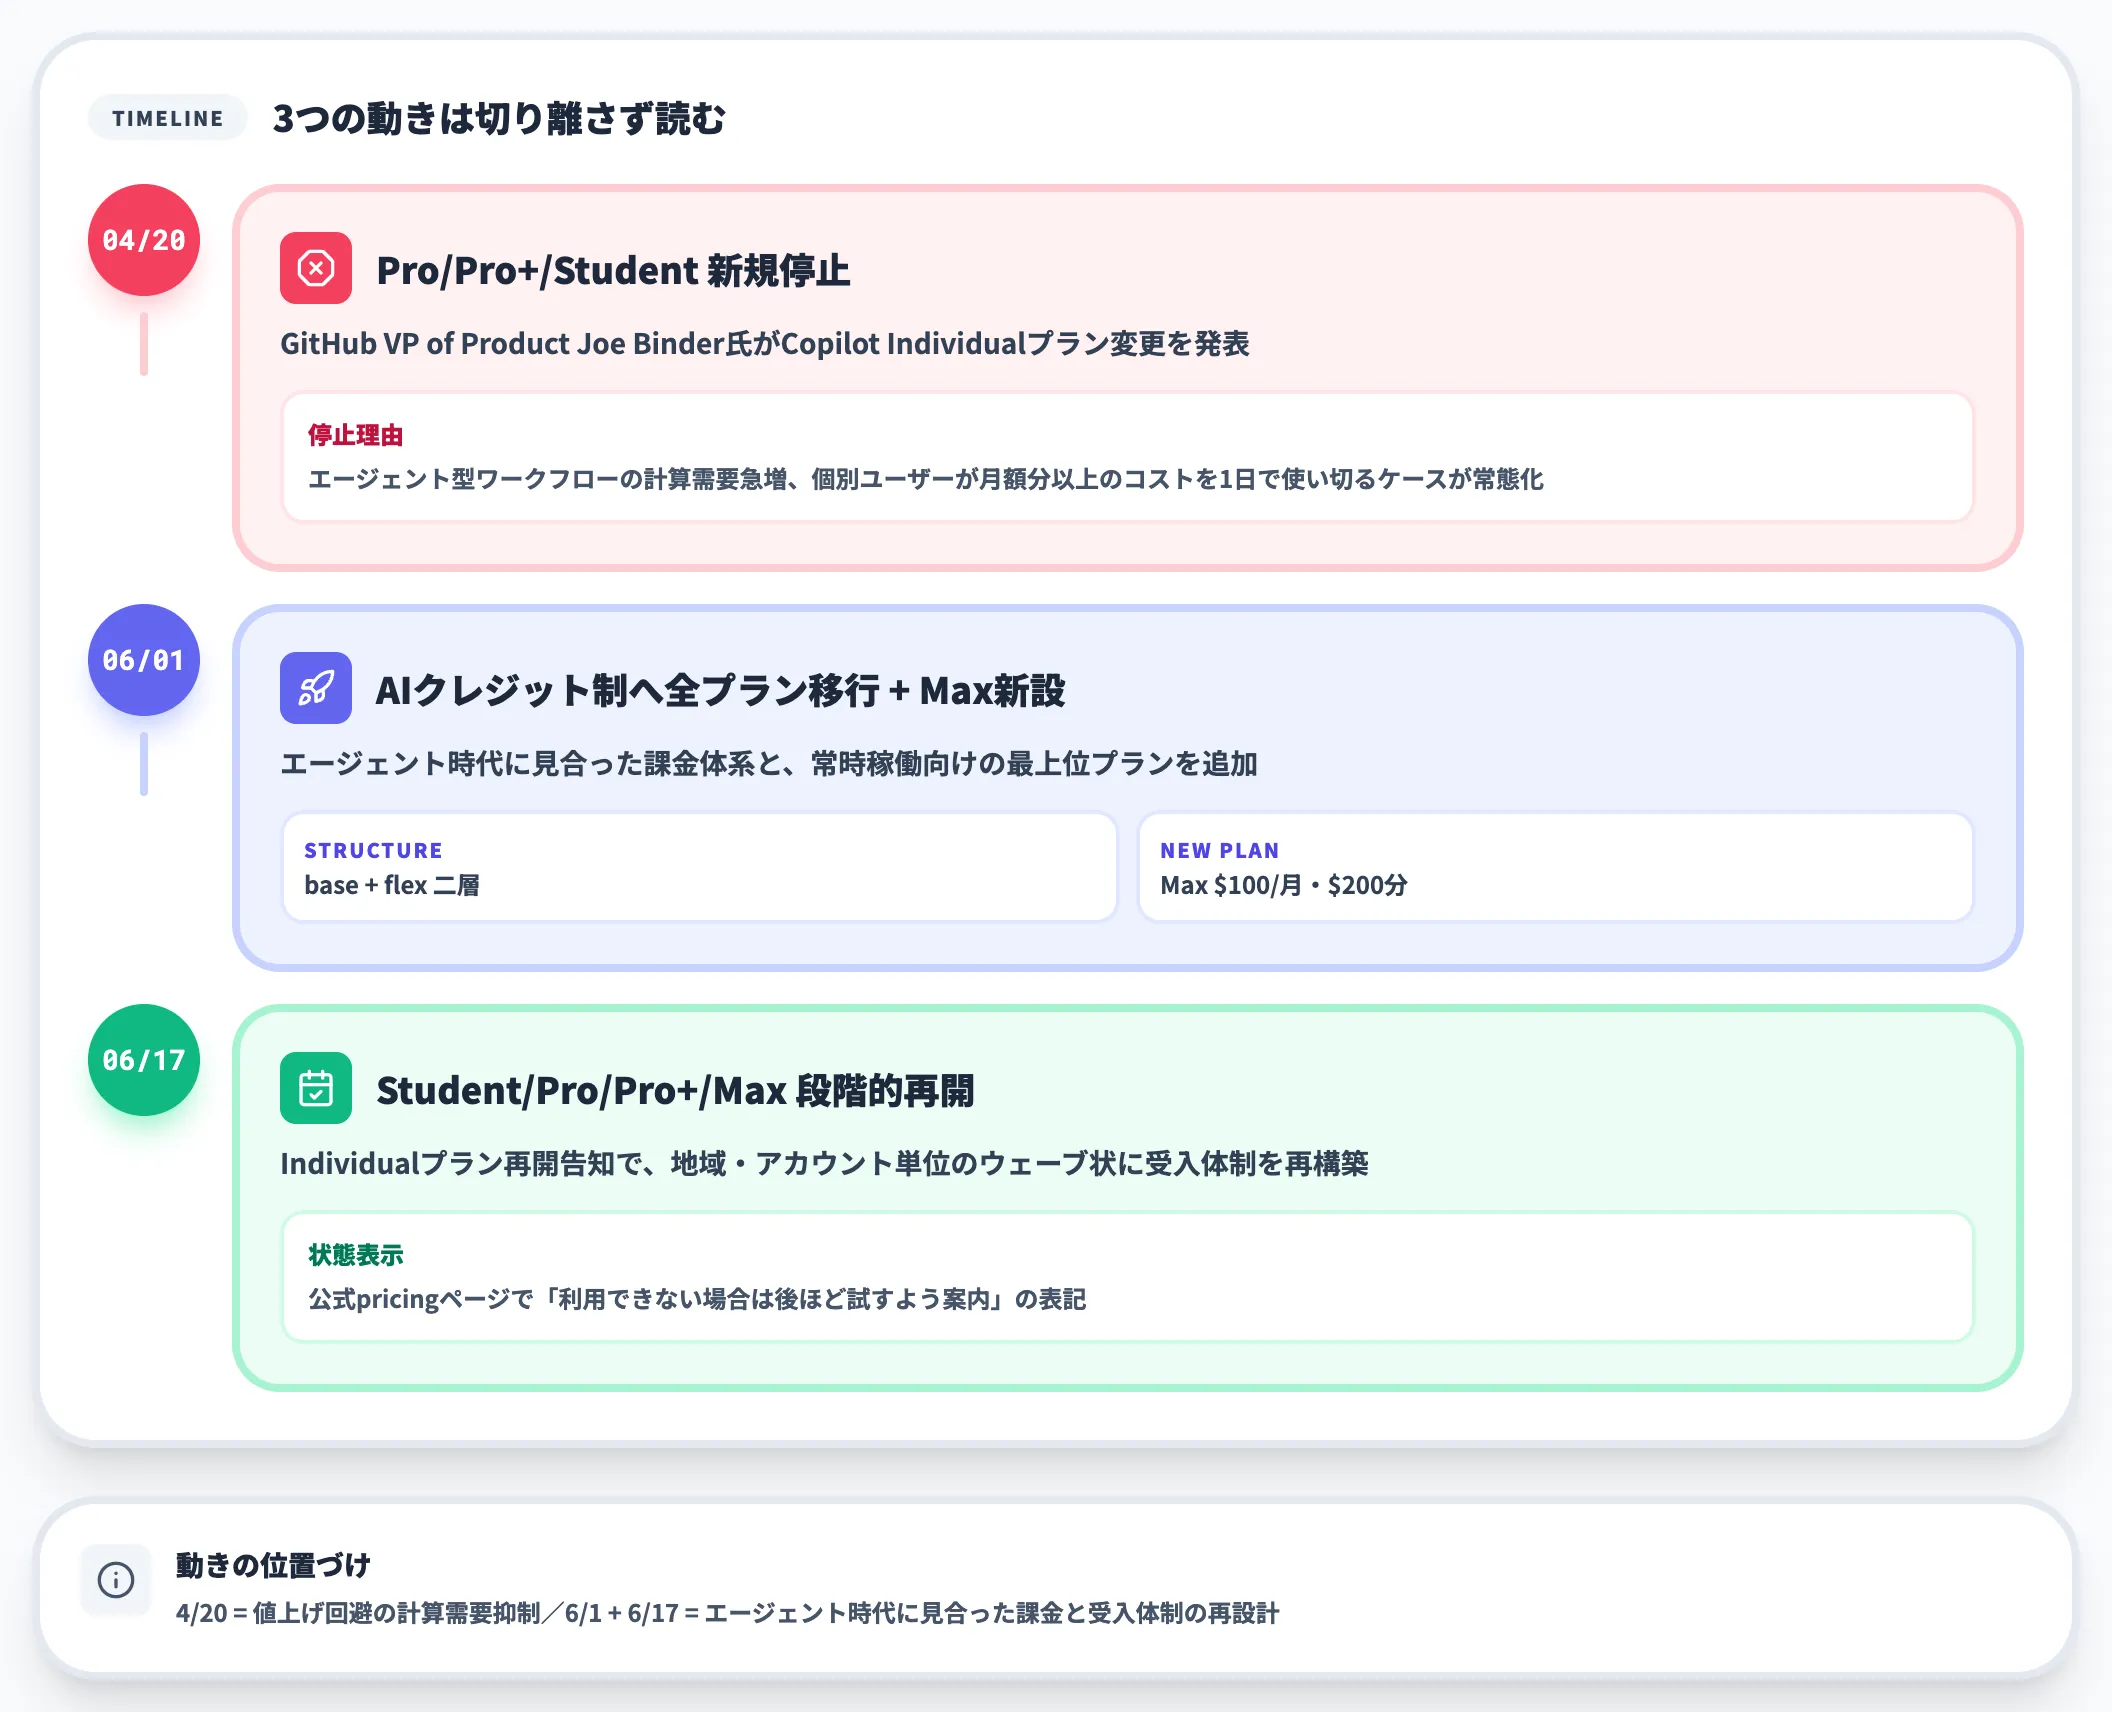
Task: Click the 動きの位置づけ heading
Action: tap(273, 1565)
